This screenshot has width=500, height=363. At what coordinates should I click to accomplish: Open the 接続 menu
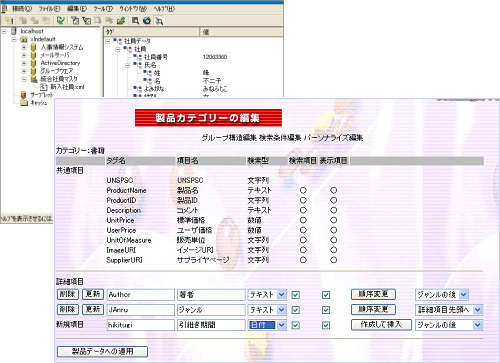(x=22, y=9)
